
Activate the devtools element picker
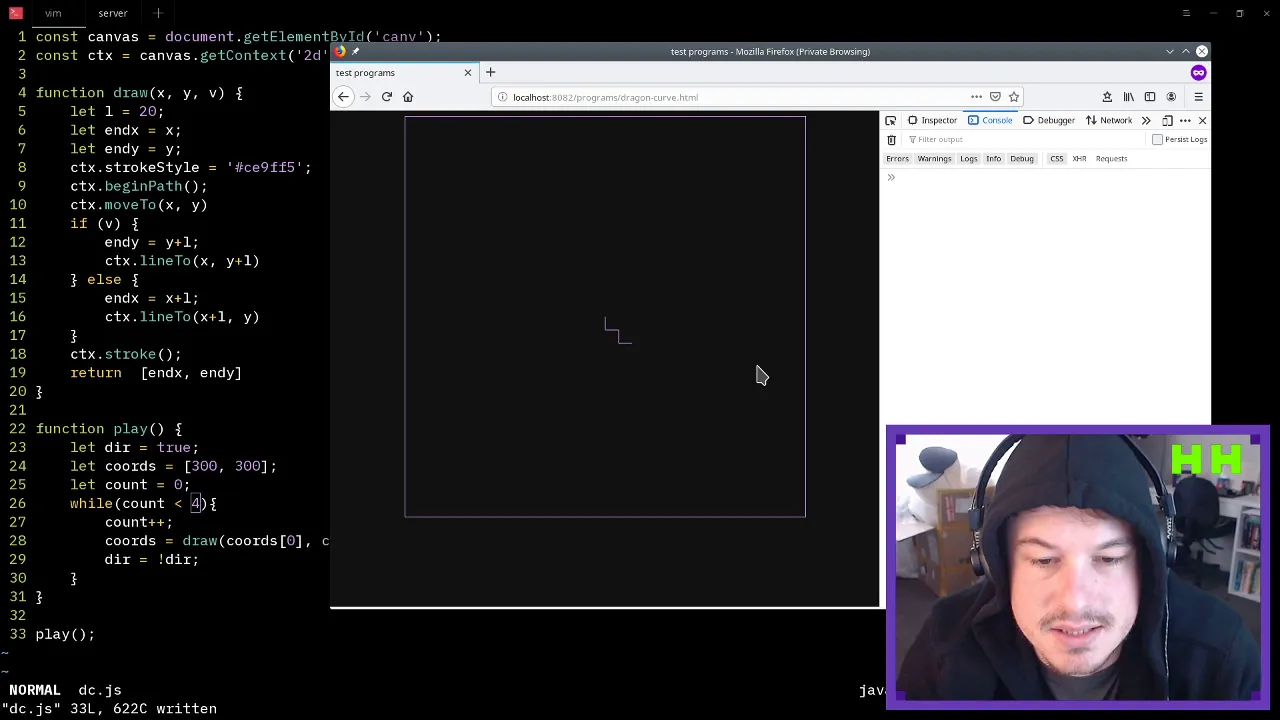[890, 120]
